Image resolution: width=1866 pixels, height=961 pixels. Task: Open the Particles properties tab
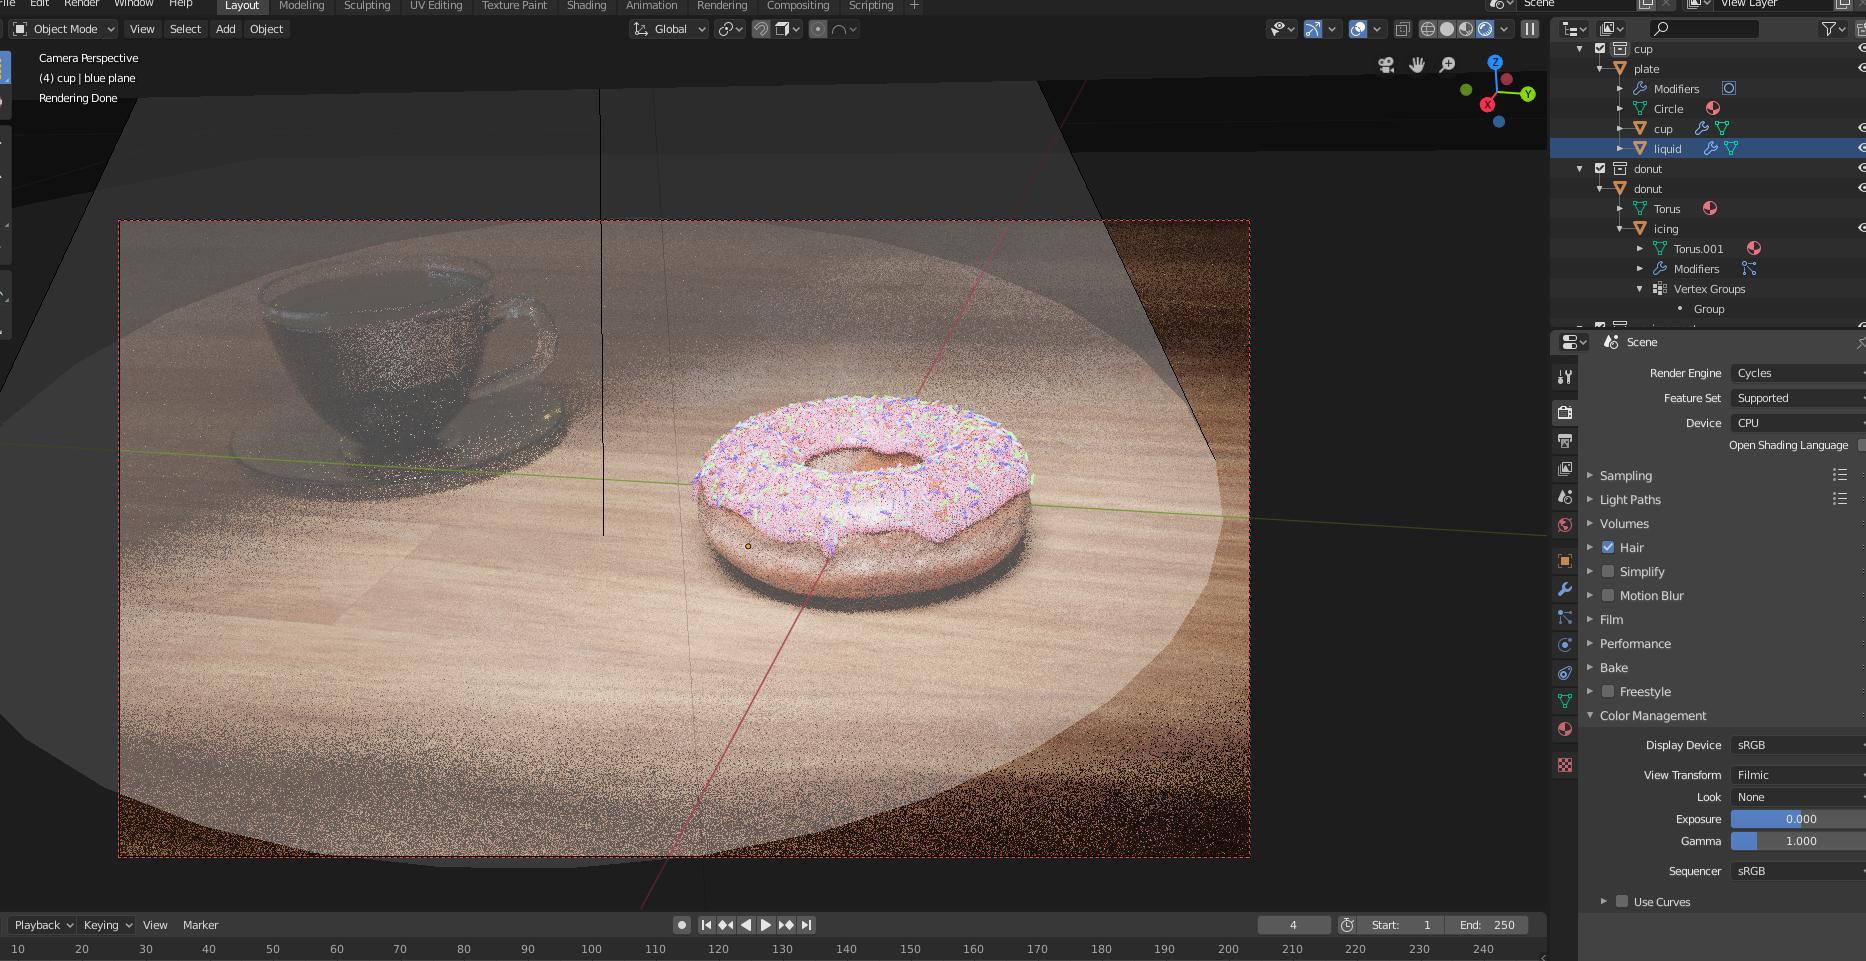click(1565, 617)
